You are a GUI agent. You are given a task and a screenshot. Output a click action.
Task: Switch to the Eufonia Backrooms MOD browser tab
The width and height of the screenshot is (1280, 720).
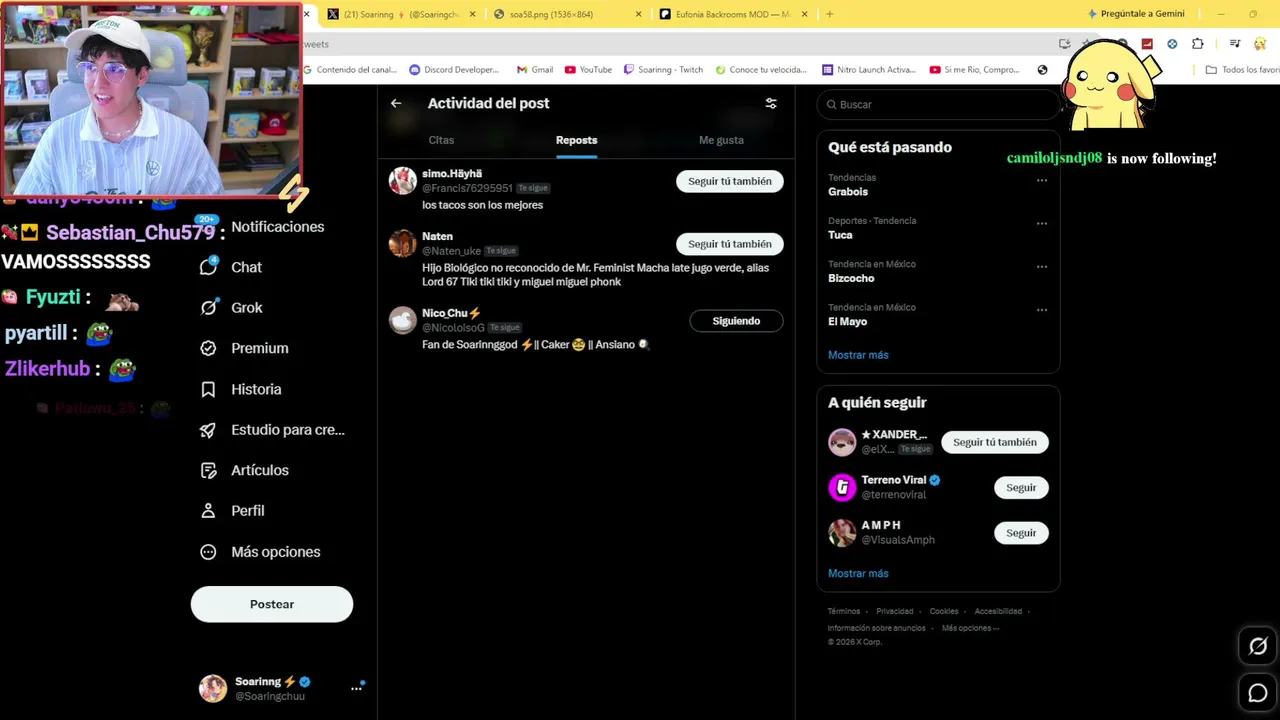point(732,14)
